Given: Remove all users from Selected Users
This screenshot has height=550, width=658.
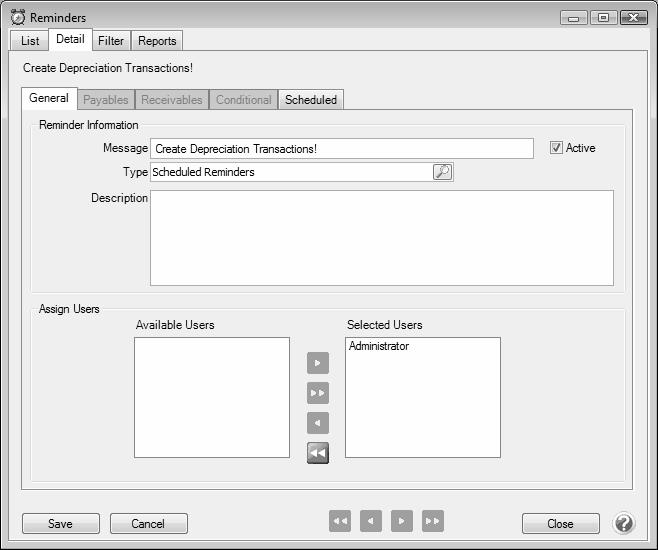Looking at the screenshot, I should click(x=318, y=453).
